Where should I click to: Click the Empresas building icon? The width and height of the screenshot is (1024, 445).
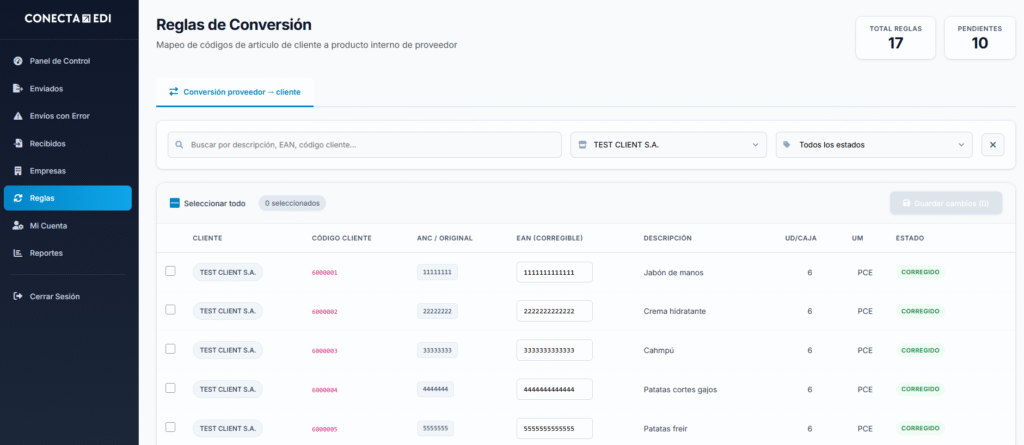18,171
